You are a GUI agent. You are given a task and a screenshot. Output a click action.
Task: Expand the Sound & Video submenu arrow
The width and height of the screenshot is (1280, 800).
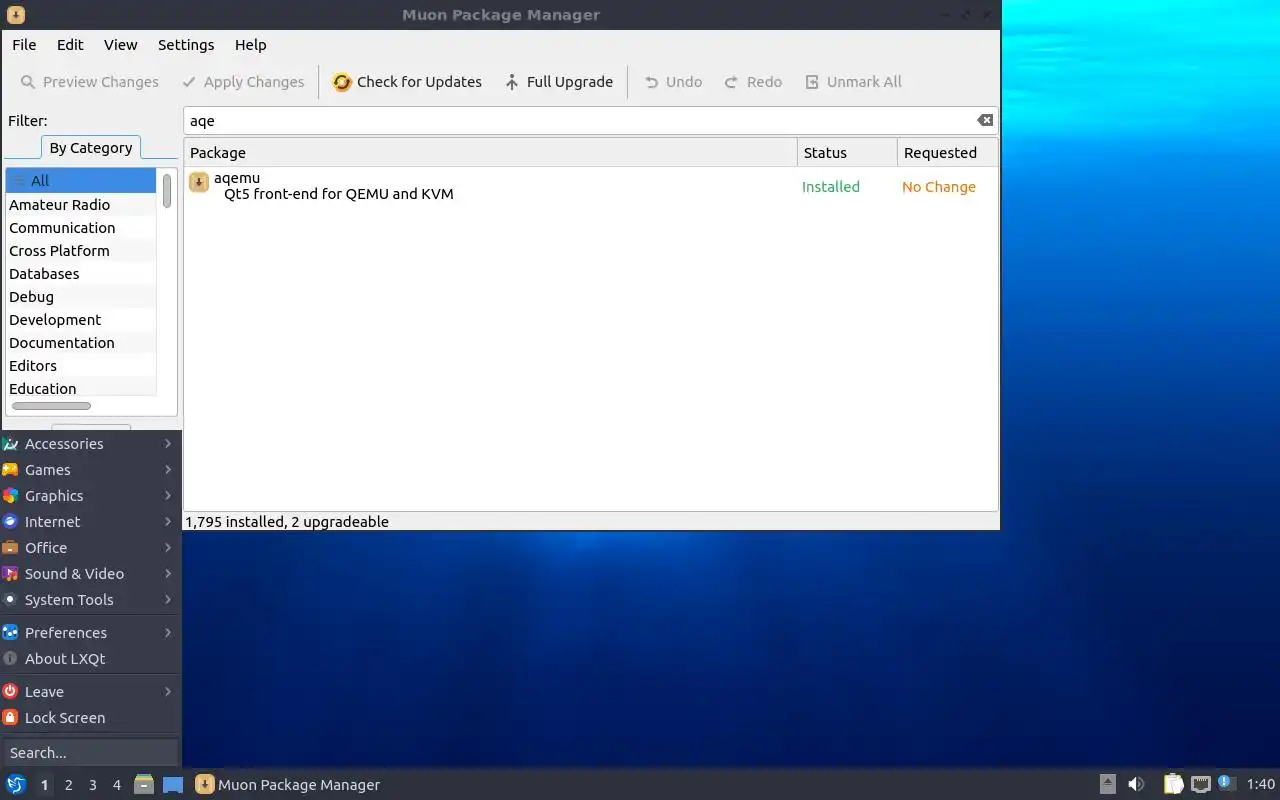[x=168, y=573]
